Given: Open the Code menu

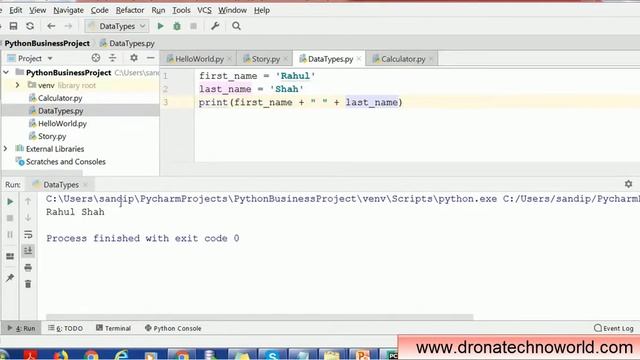Looking at the screenshot, I should coord(99,10).
